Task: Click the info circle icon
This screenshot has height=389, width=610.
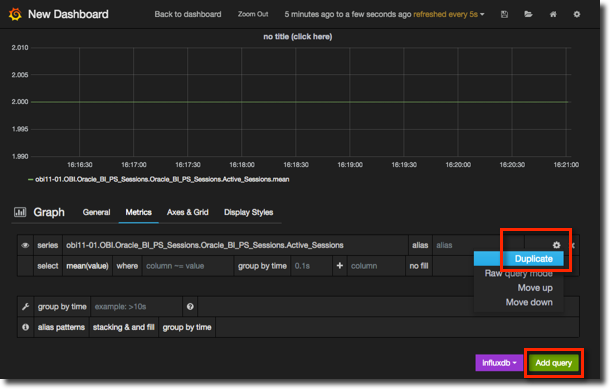Action: point(26,327)
